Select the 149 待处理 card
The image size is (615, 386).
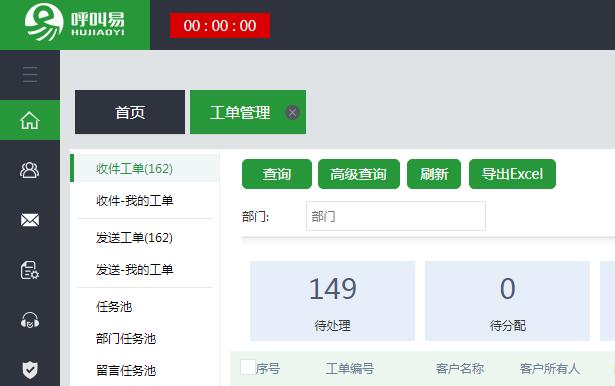[x=332, y=301]
